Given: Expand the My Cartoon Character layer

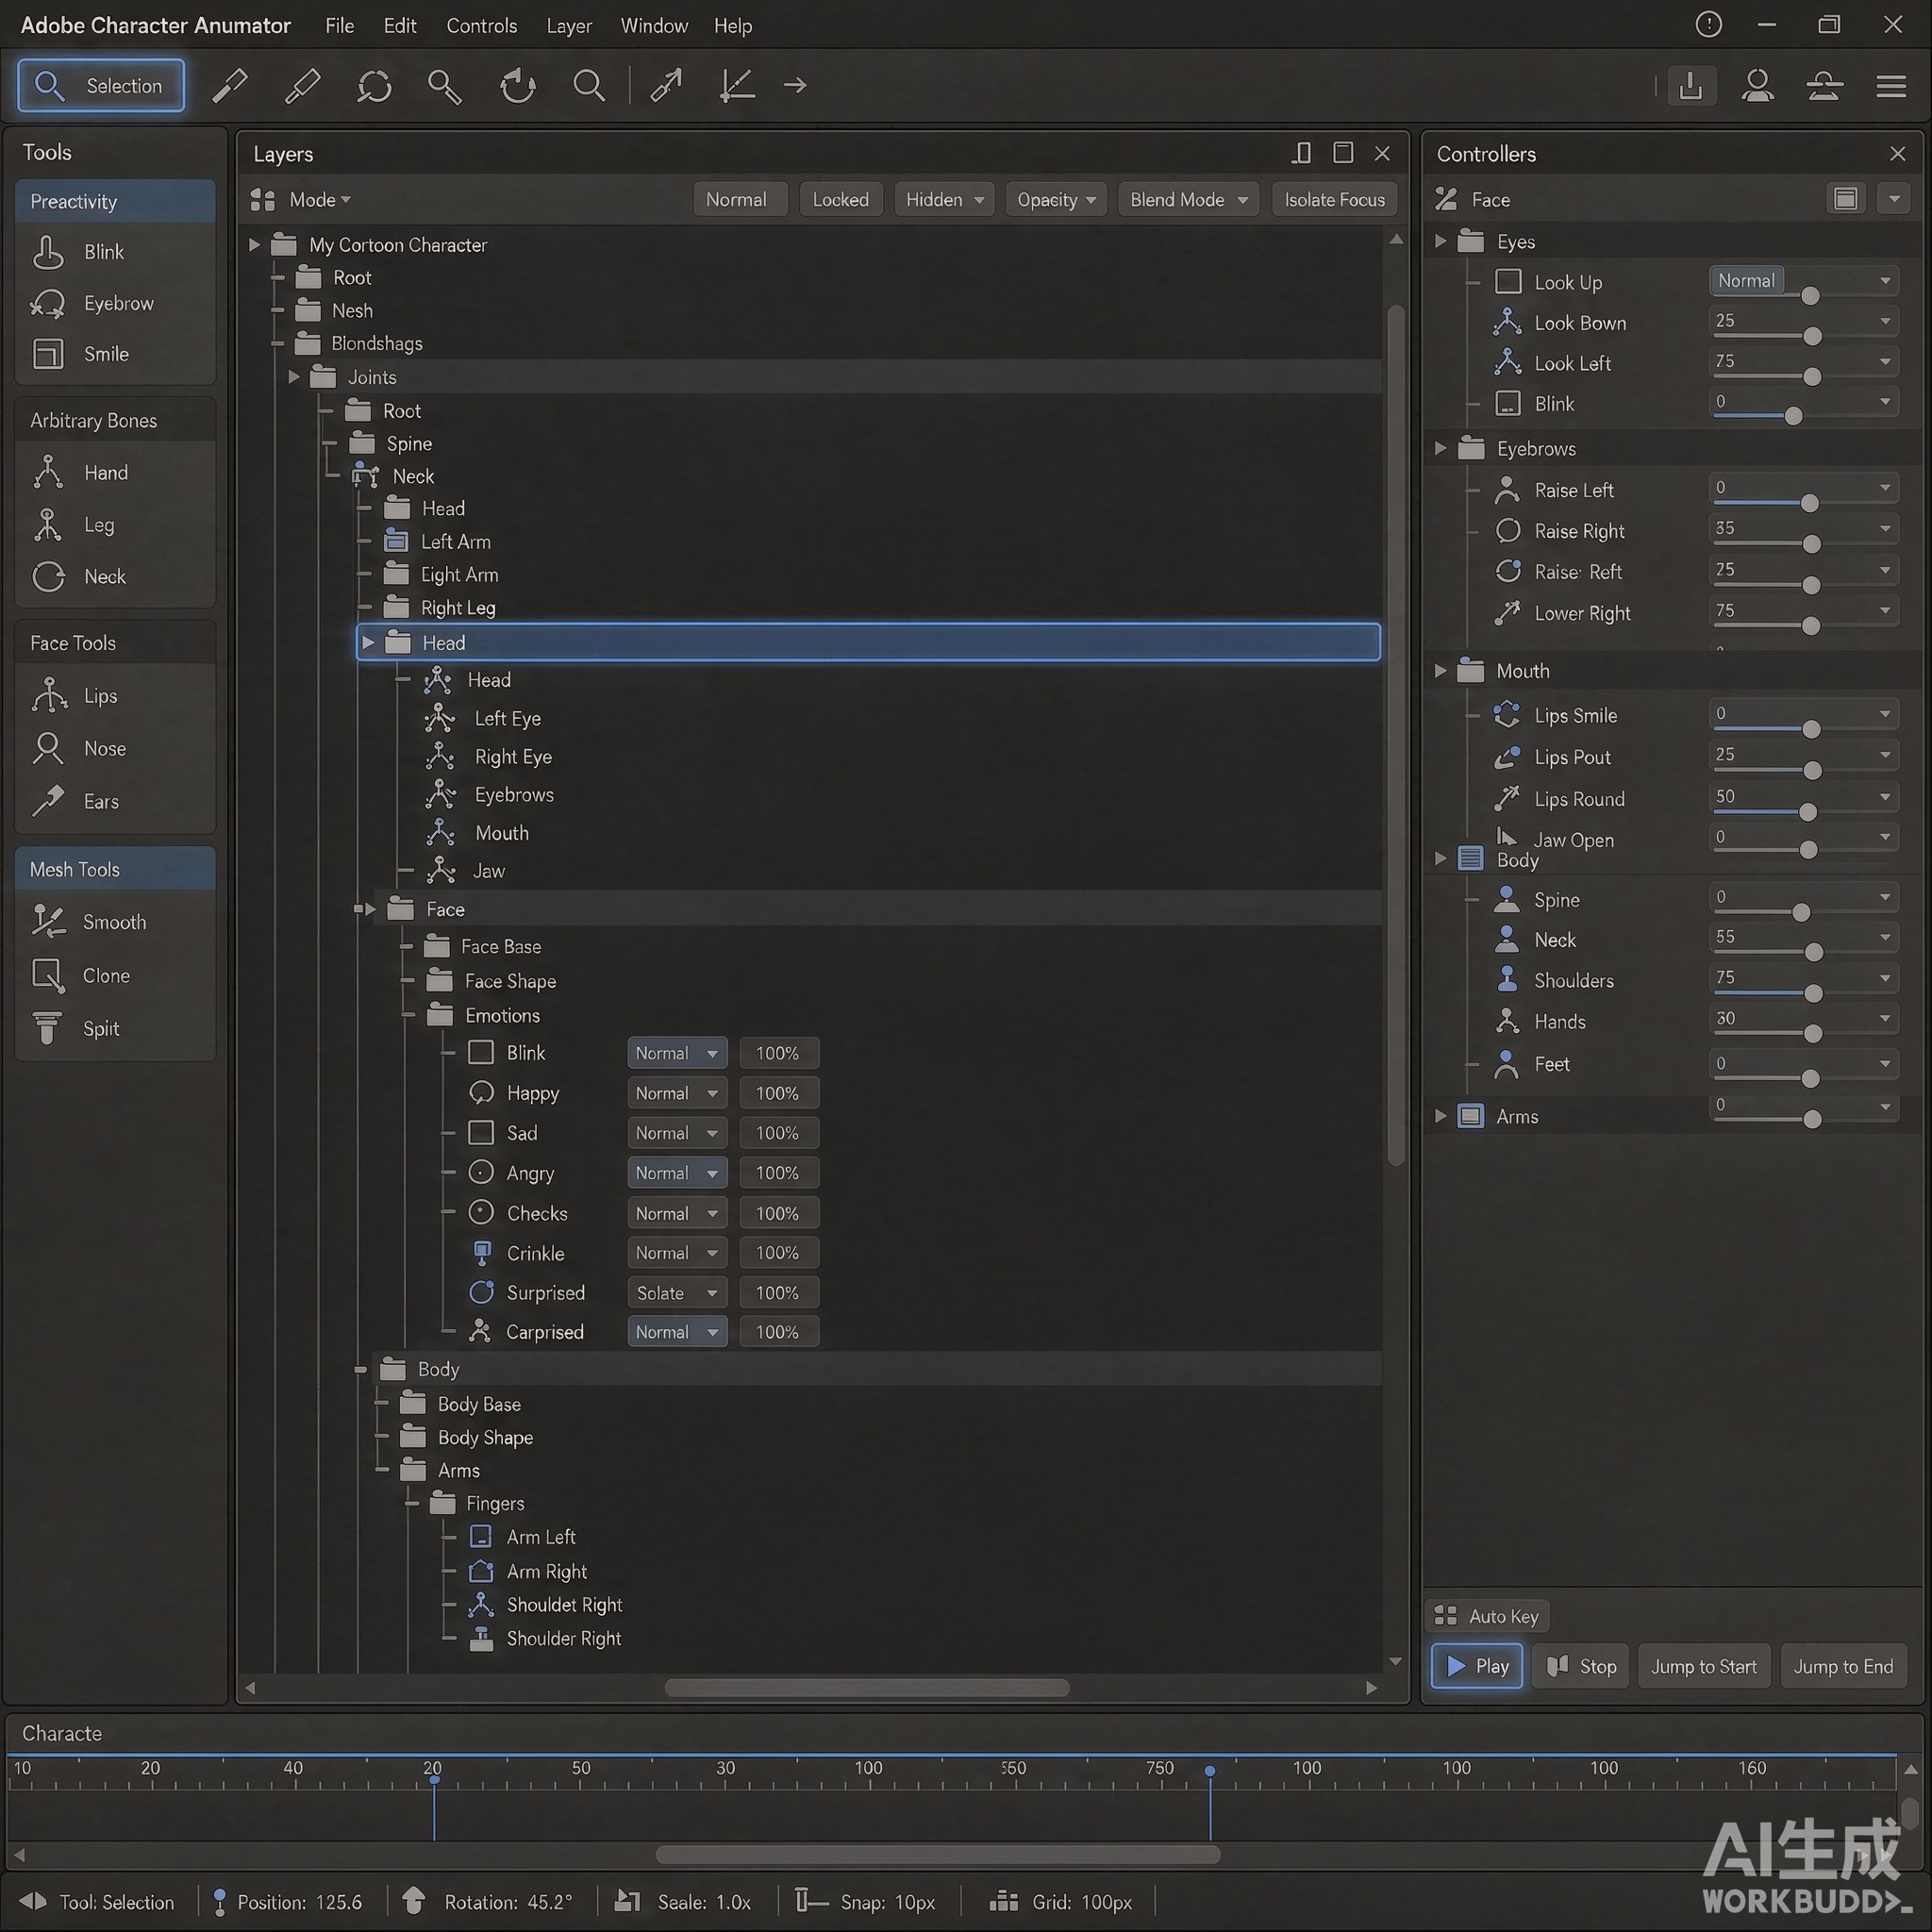Looking at the screenshot, I should point(254,244).
